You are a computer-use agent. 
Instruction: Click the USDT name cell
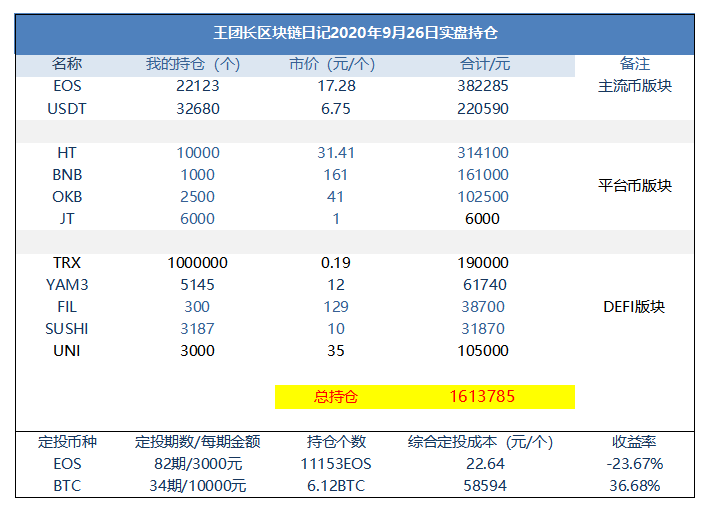67,109
